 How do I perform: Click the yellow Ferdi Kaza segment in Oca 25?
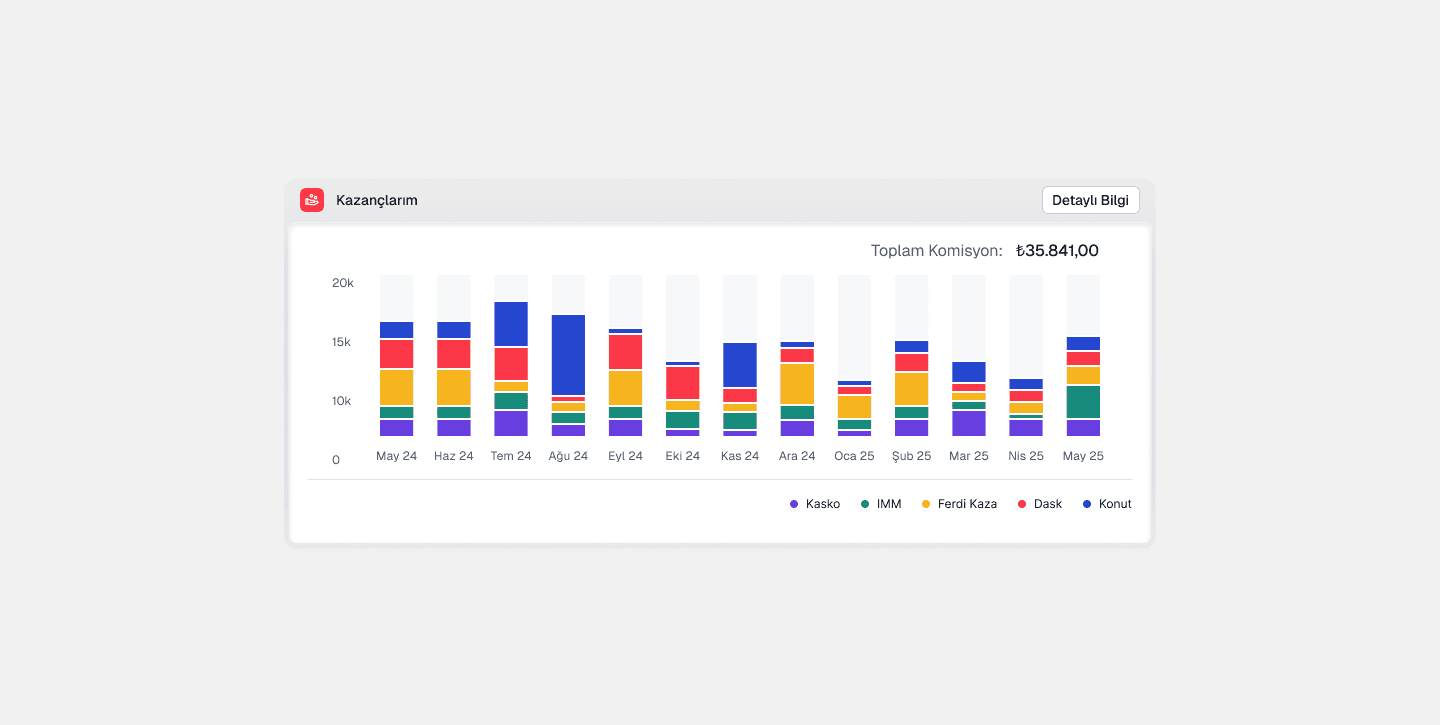point(854,407)
